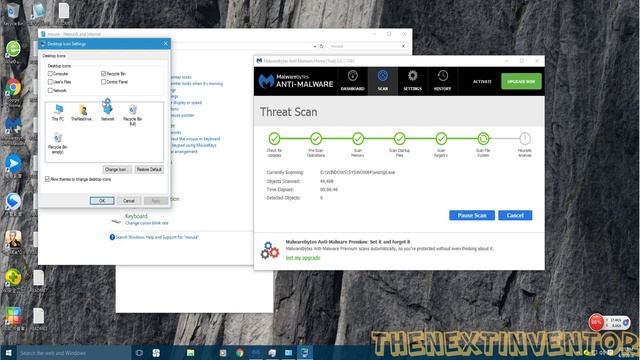This screenshot has width=640, height=360.
Task: Click the Scan Registry step circle
Action: pyautogui.click(x=441, y=139)
